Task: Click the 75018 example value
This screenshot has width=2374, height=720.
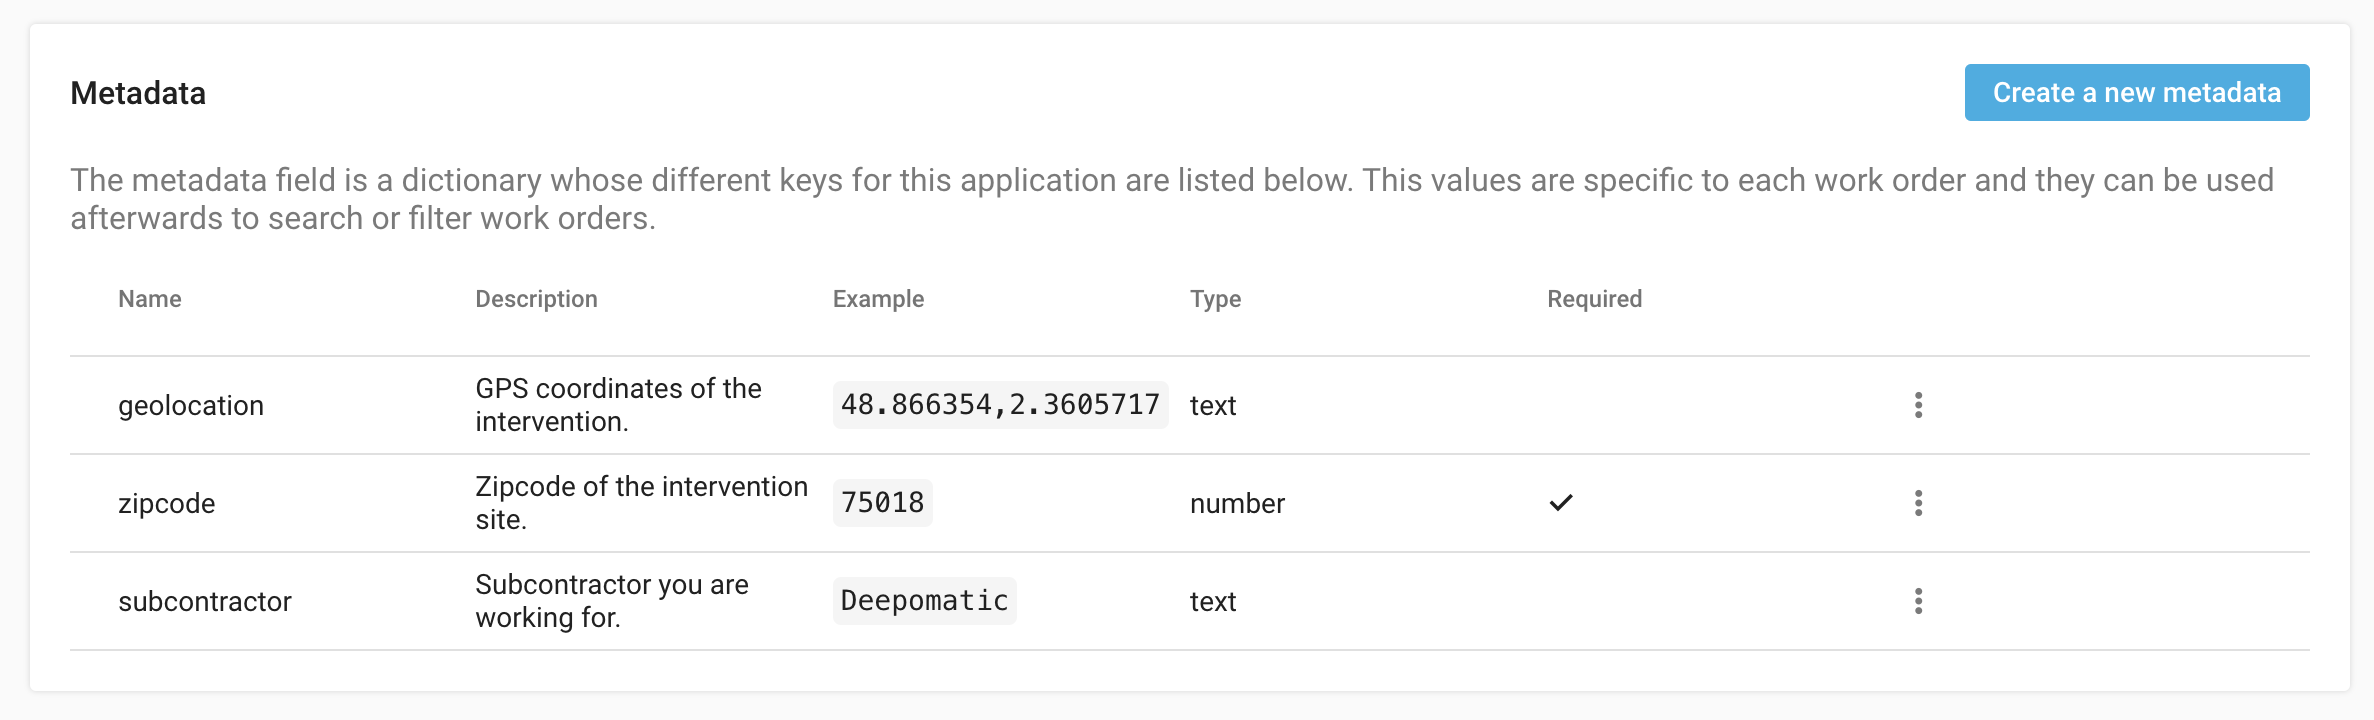Action: click(x=882, y=503)
